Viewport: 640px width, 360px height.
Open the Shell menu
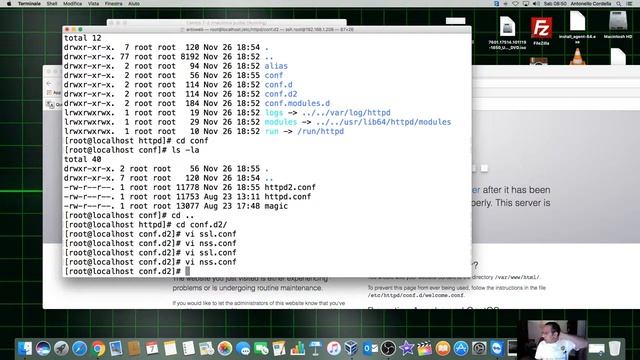tap(52, 4)
